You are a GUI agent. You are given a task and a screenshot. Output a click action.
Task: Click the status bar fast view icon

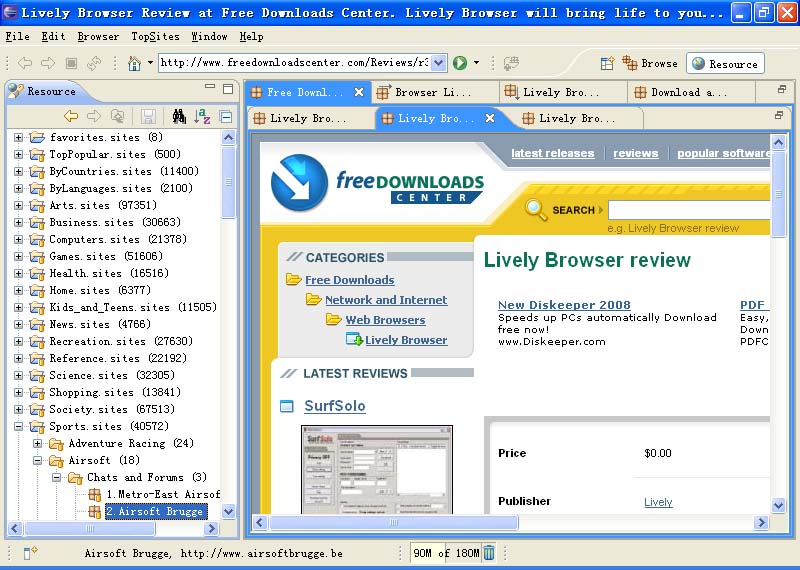(30, 553)
